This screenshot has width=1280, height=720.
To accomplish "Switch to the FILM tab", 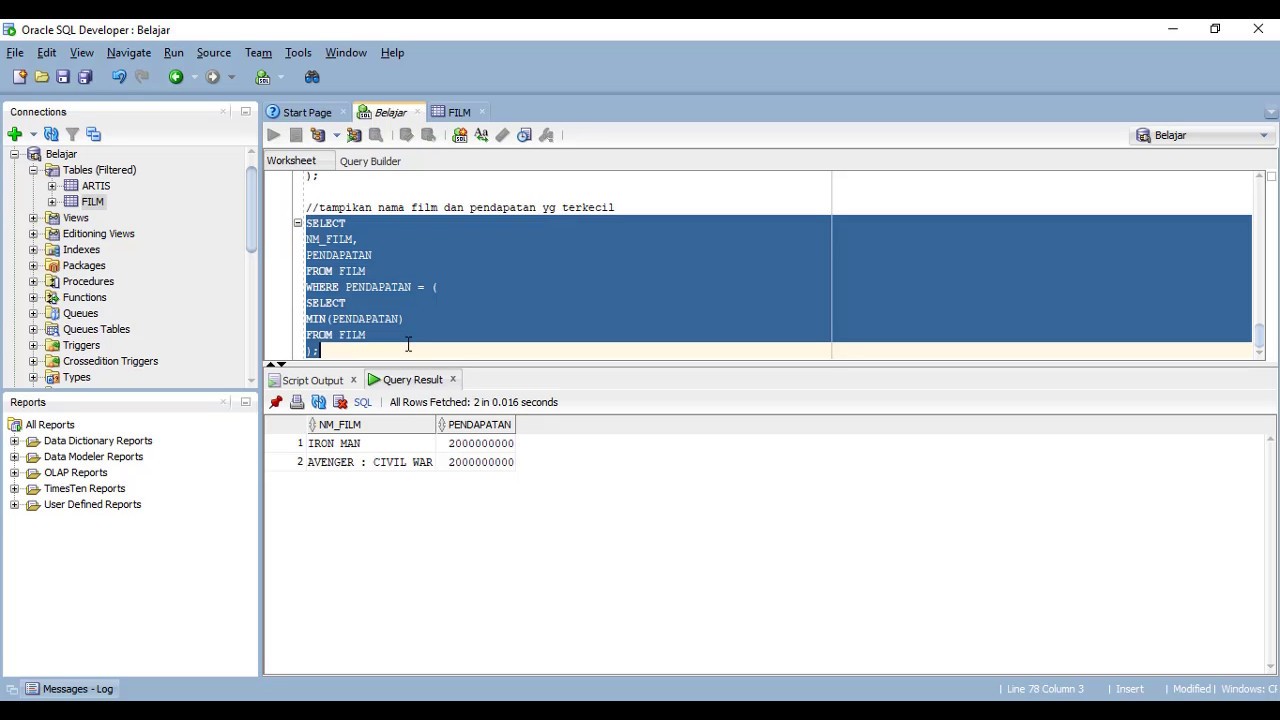I will click(x=459, y=112).
